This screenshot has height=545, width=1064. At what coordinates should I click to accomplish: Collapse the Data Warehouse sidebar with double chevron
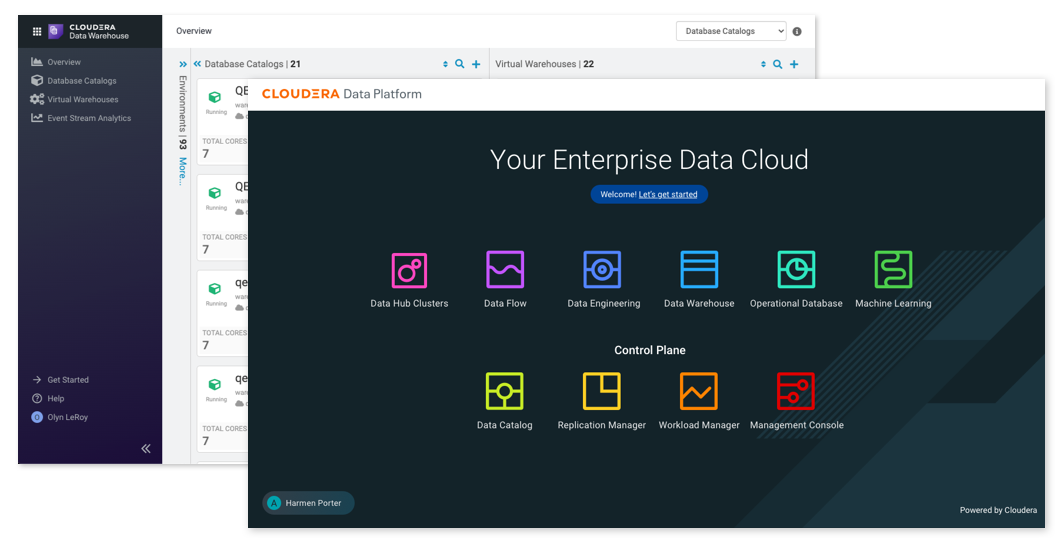pos(146,448)
